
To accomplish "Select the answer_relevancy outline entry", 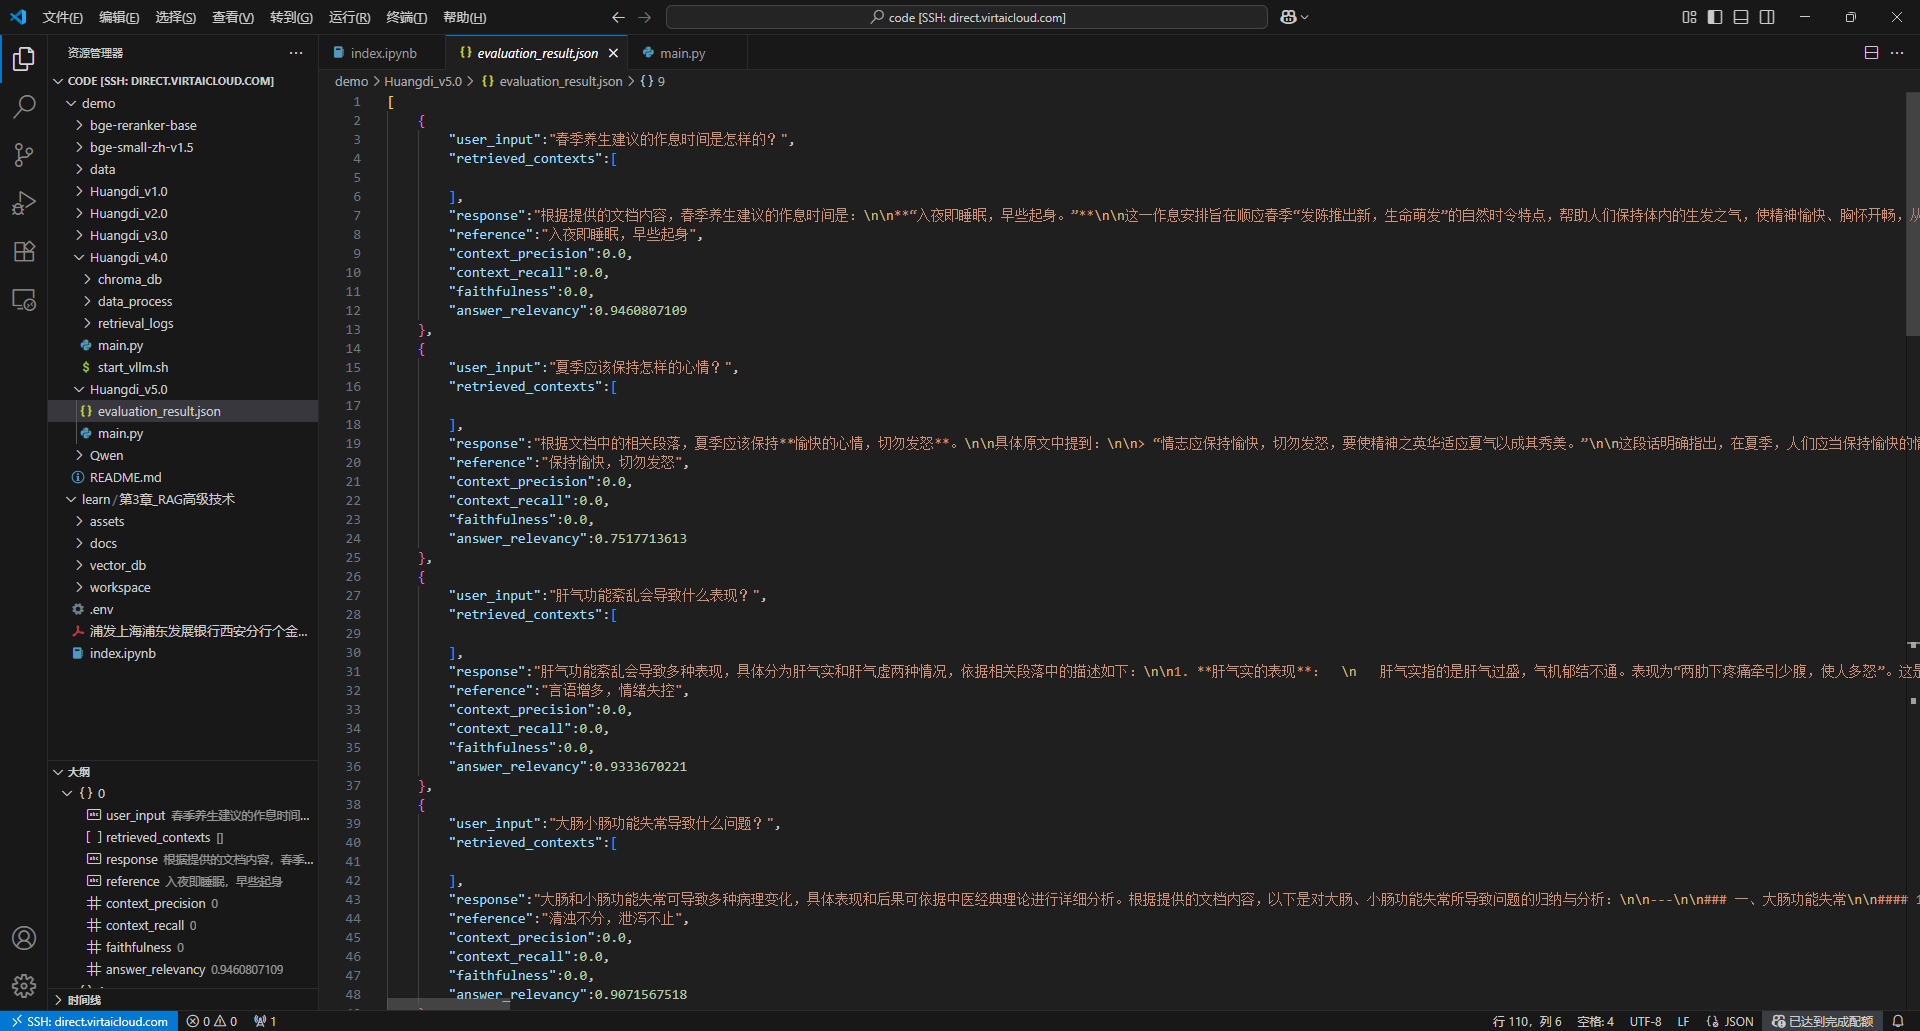I will coord(183,969).
